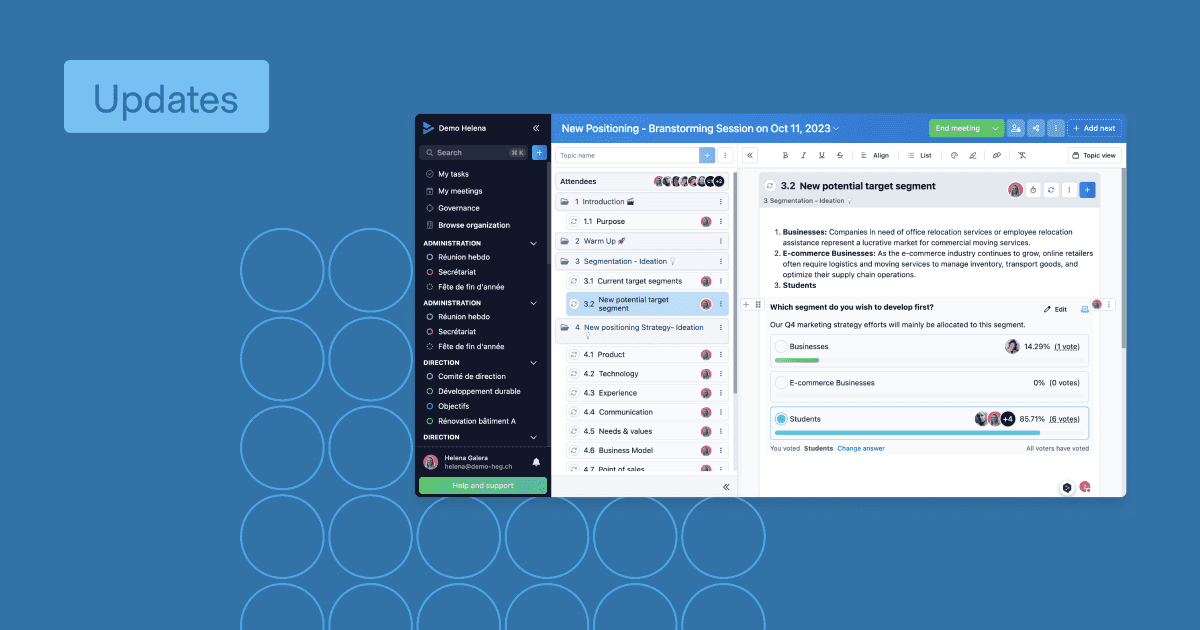The width and height of the screenshot is (1200, 630).
Task: Click the highlighter tool
Action: [x=972, y=155]
